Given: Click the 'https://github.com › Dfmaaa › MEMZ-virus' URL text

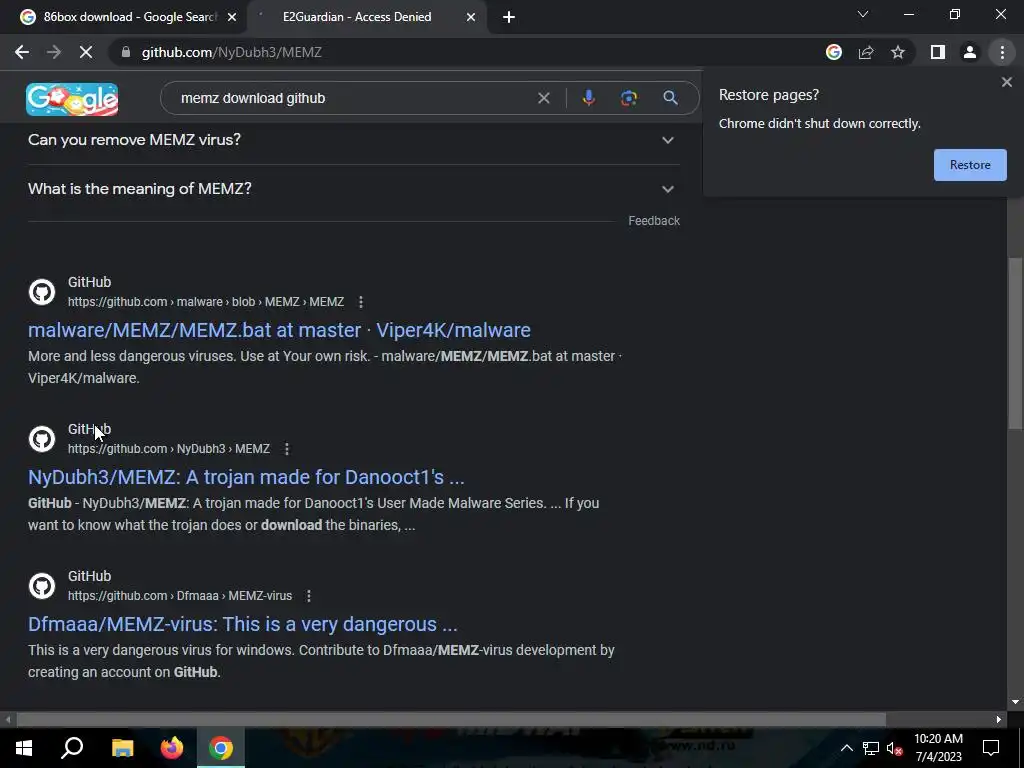Looking at the screenshot, I should click(180, 596).
